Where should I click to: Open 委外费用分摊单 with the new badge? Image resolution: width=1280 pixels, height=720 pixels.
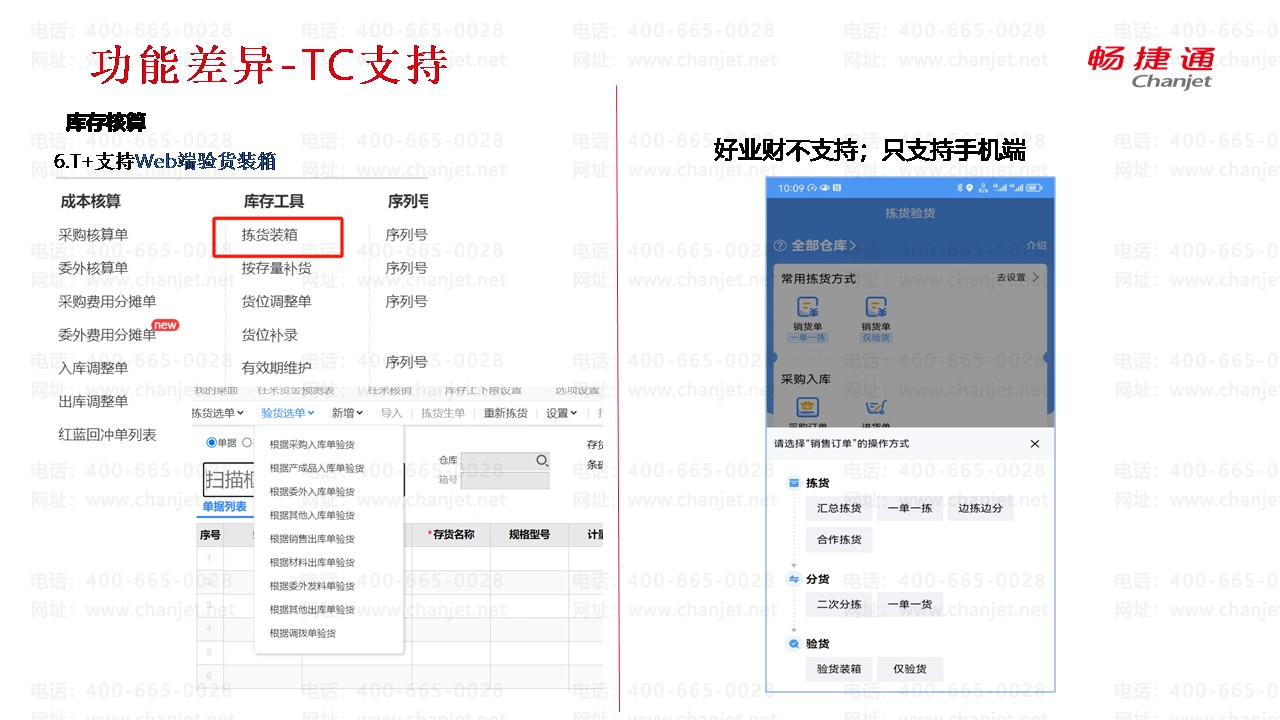[x=107, y=335]
